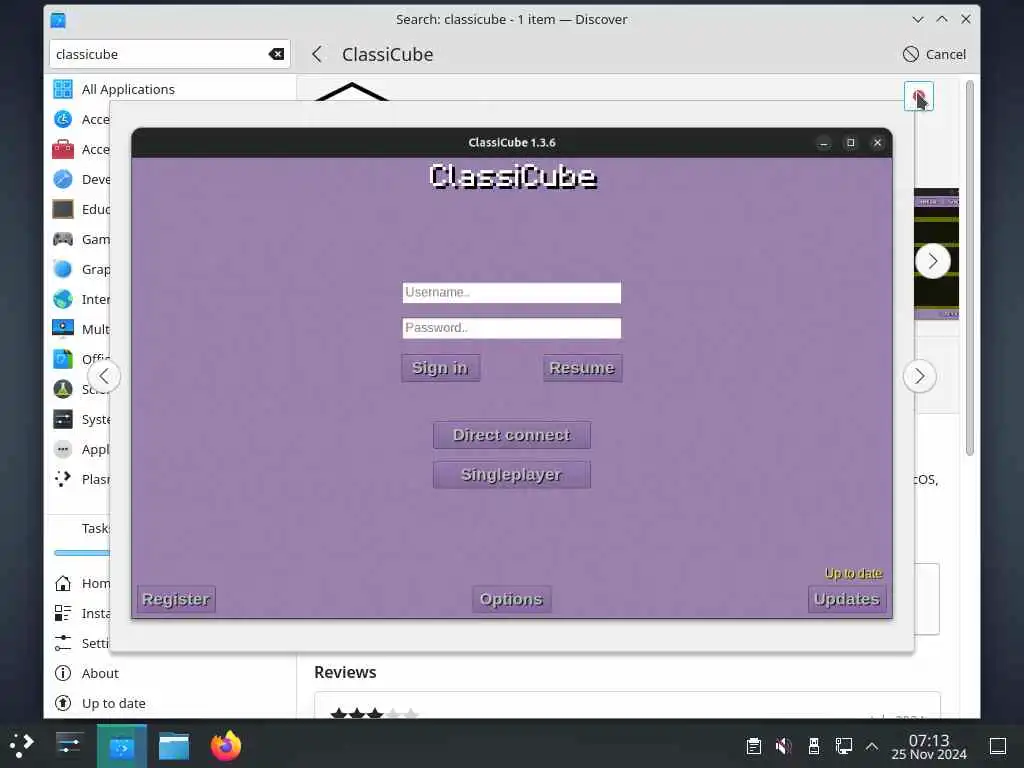The width and height of the screenshot is (1024, 768).
Task: Switch to Discover in the taskbar
Action: pyautogui.click(x=121, y=746)
